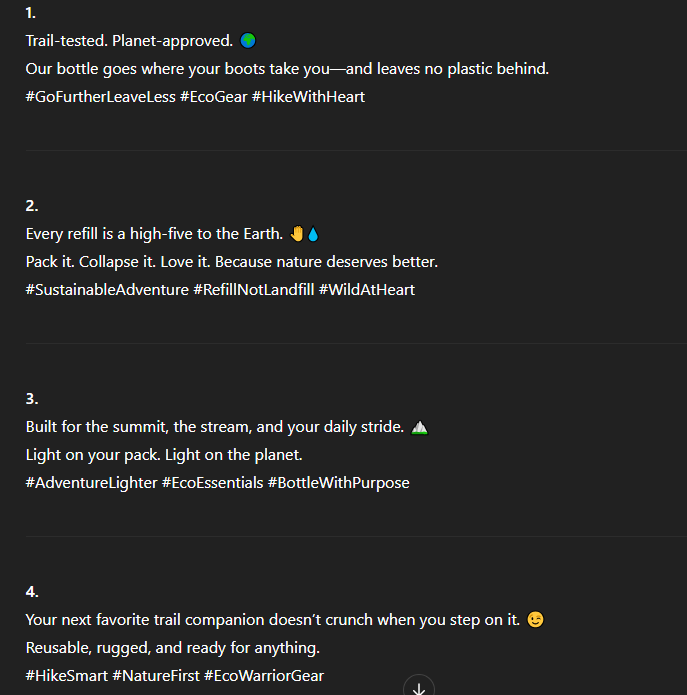Screen dimensions: 687x695
Task: Click the 'Trail-tested. Planet-approved.' line
Action: tap(129, 41)
